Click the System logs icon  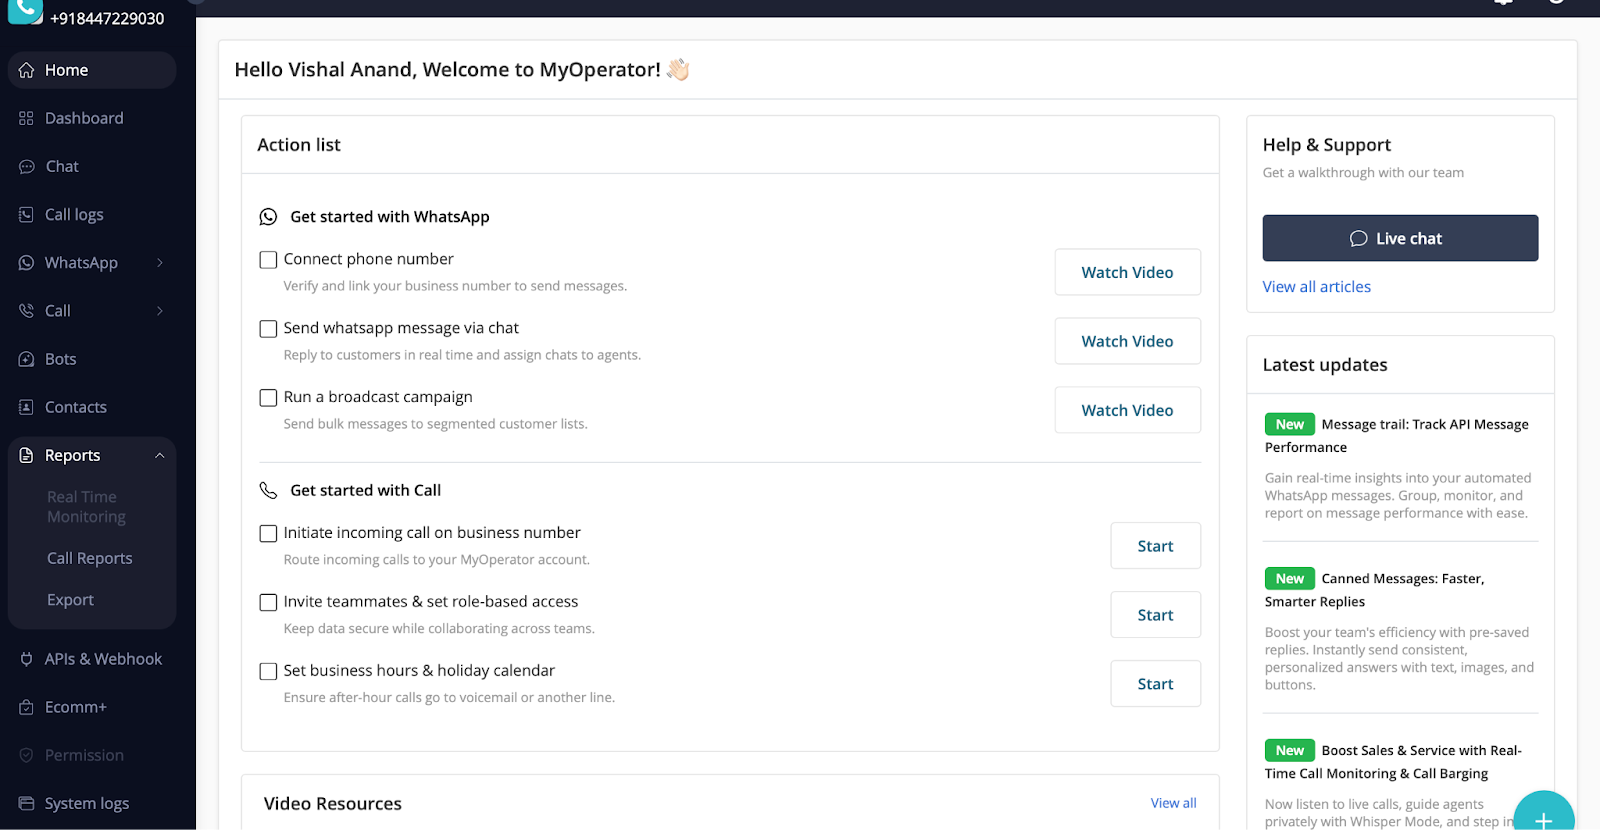pos(26,803)
